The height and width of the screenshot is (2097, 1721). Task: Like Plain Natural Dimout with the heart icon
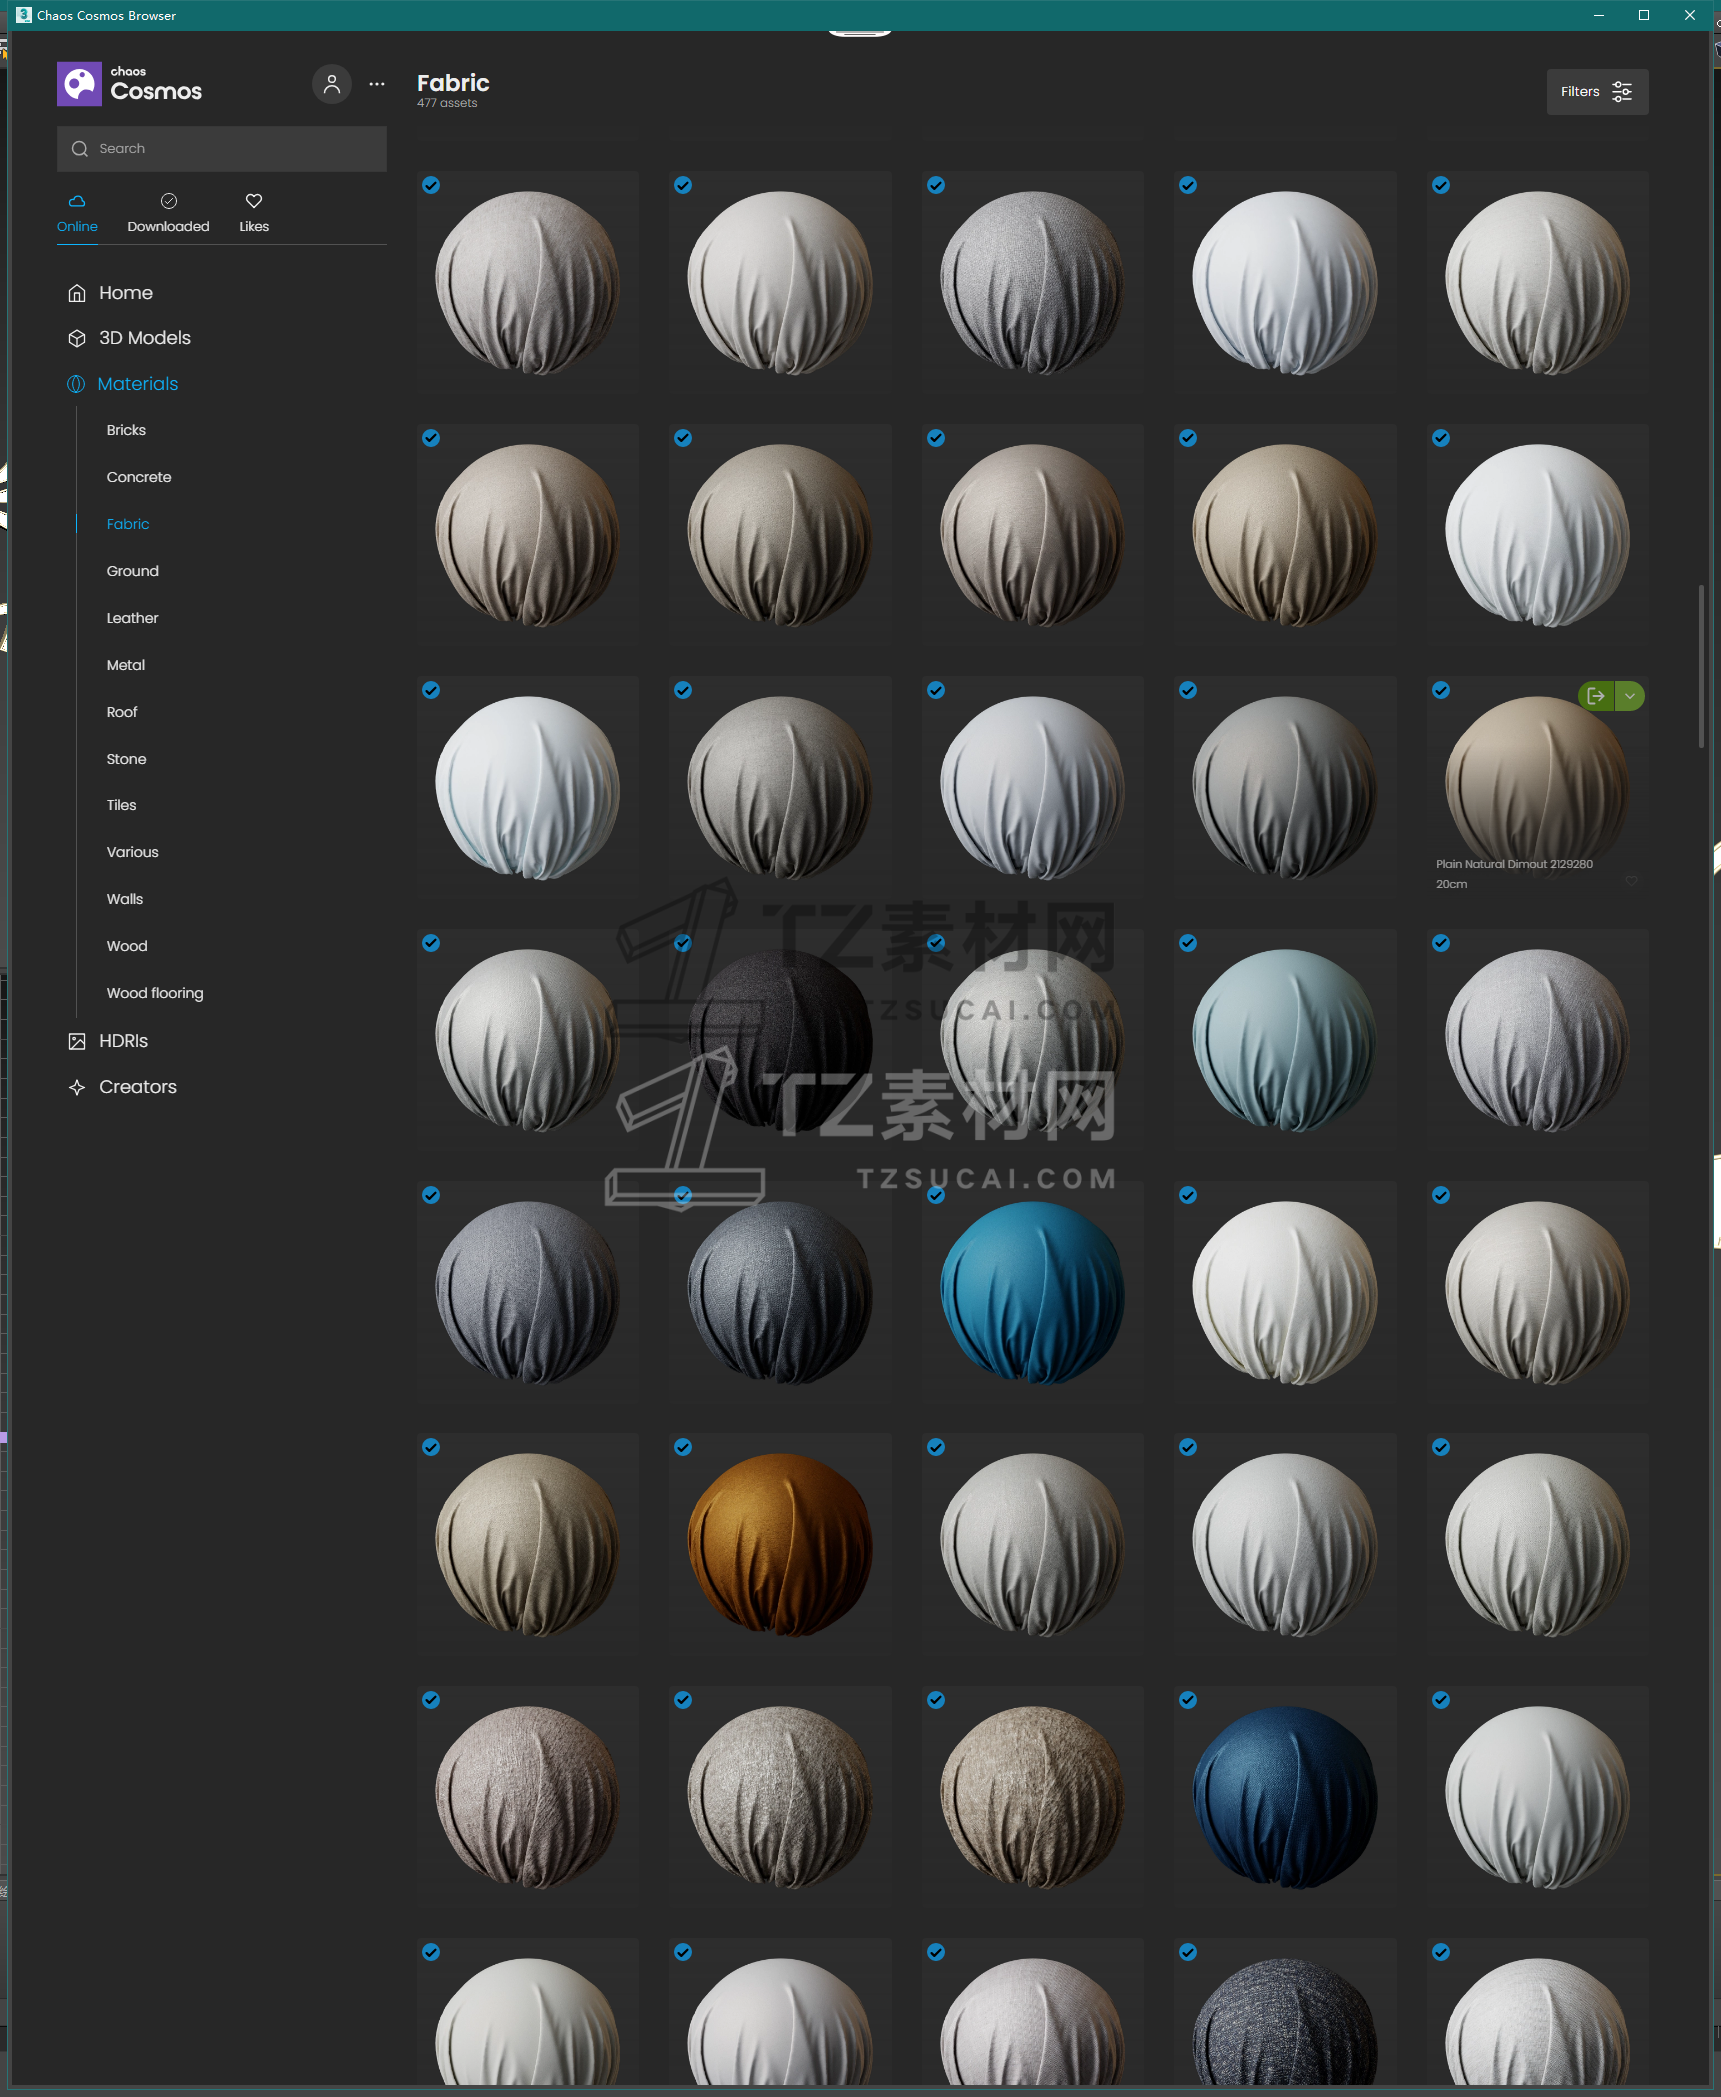tap(1631, 881)
